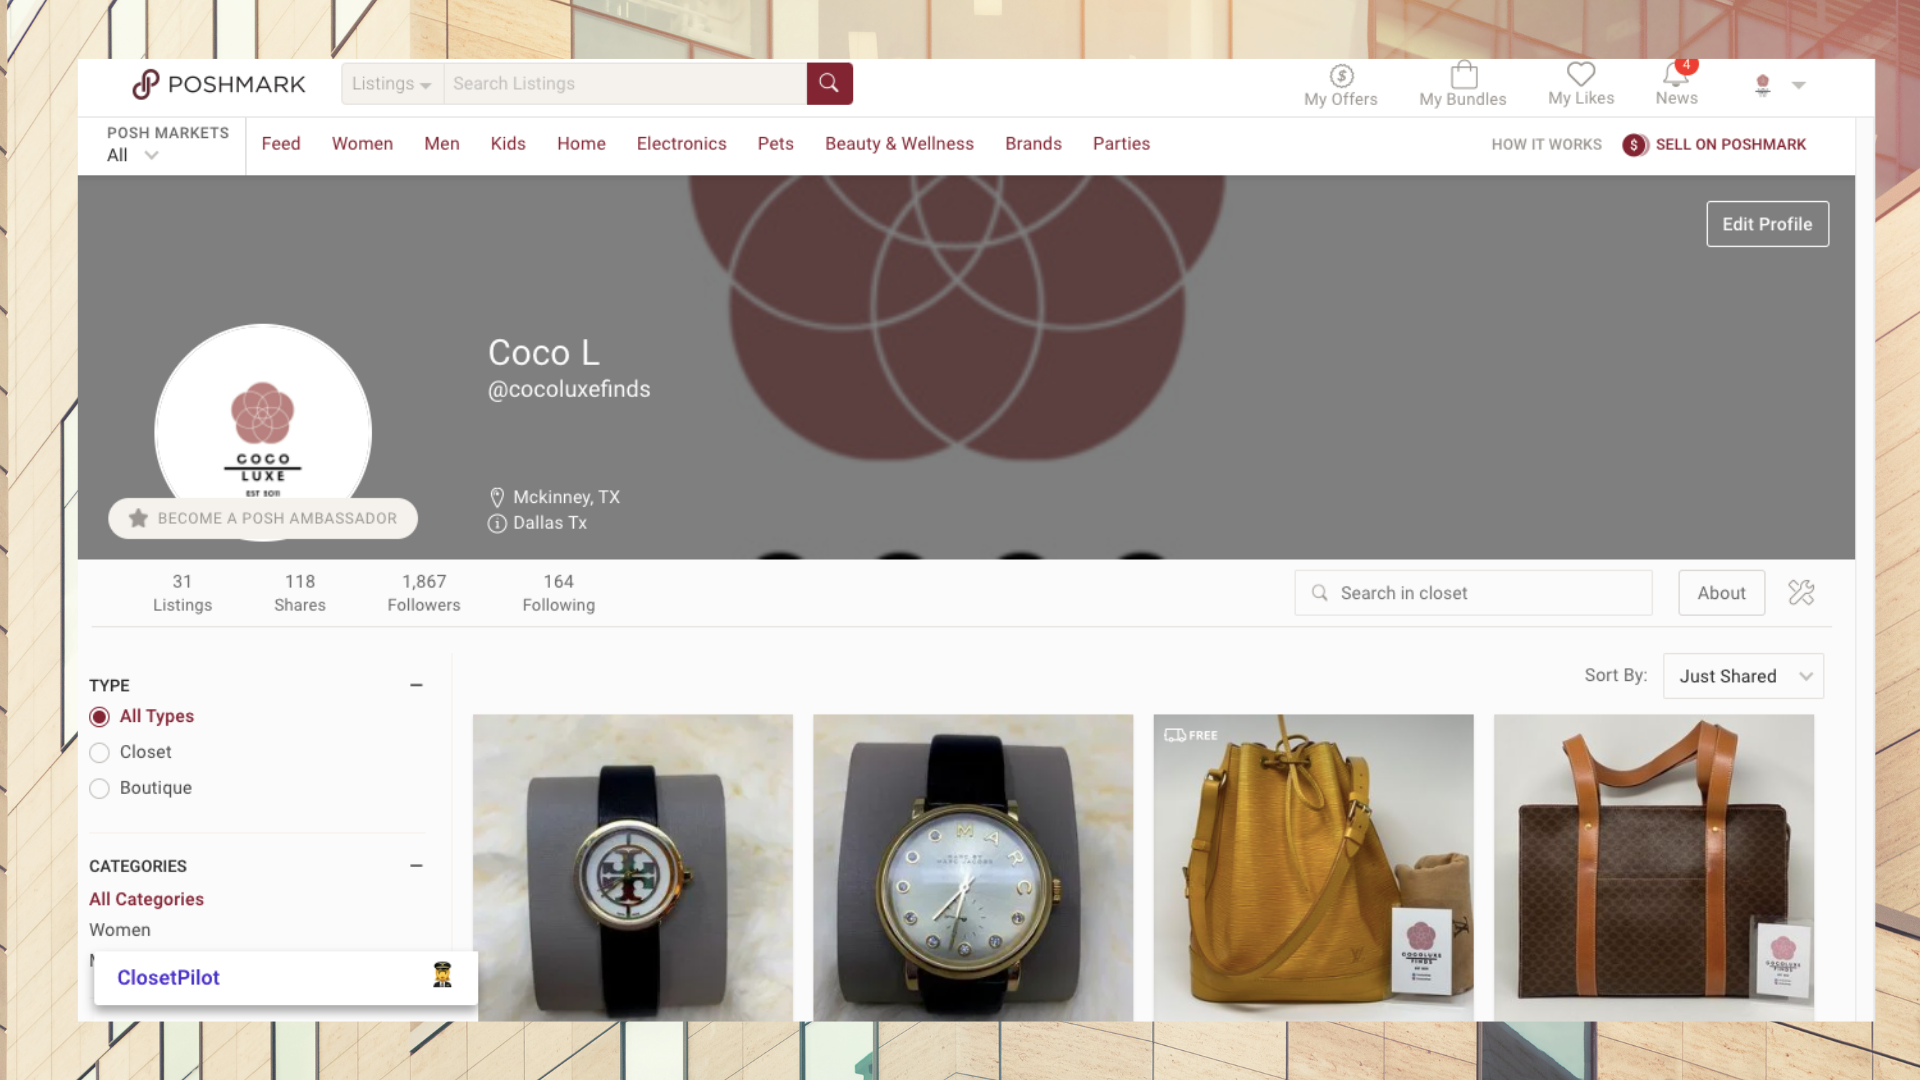Open the Listings search type dropdown
This screenshot has height=1080, width=1920.
(x=392, y=84)
